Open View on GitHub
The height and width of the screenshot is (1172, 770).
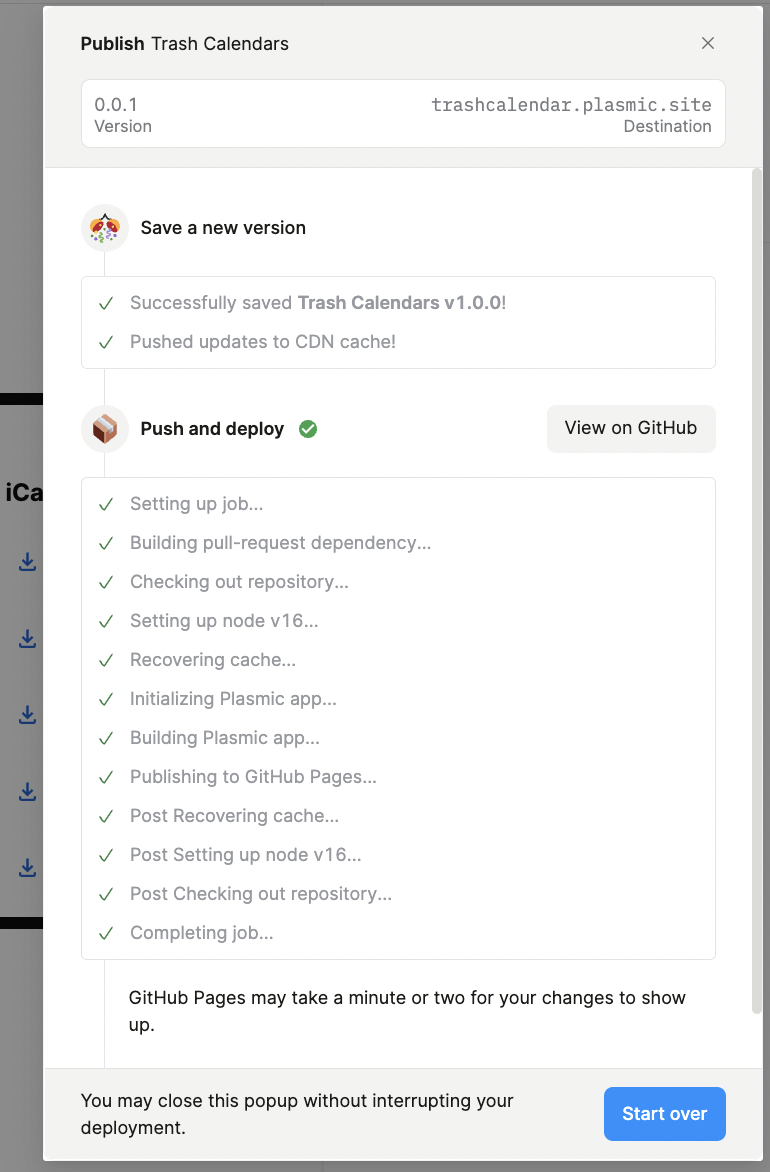tap(631, 428)
